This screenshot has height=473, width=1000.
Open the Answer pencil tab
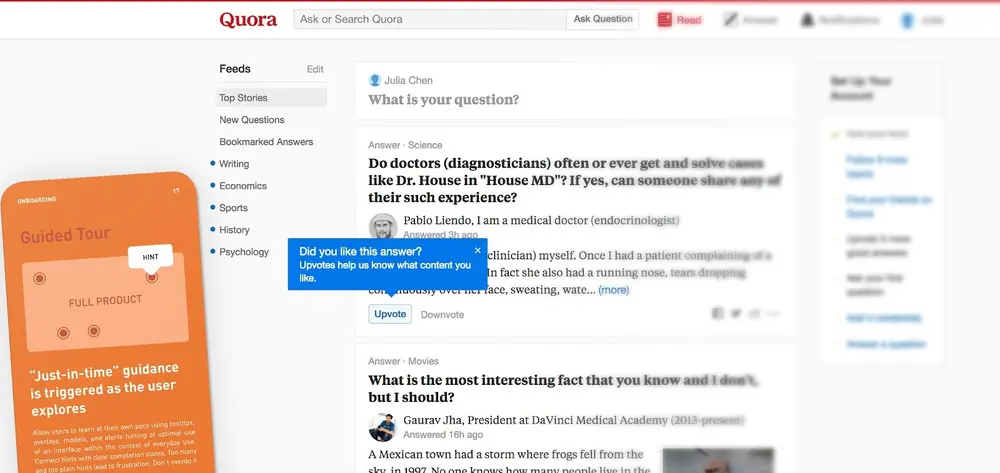[751, 20]
